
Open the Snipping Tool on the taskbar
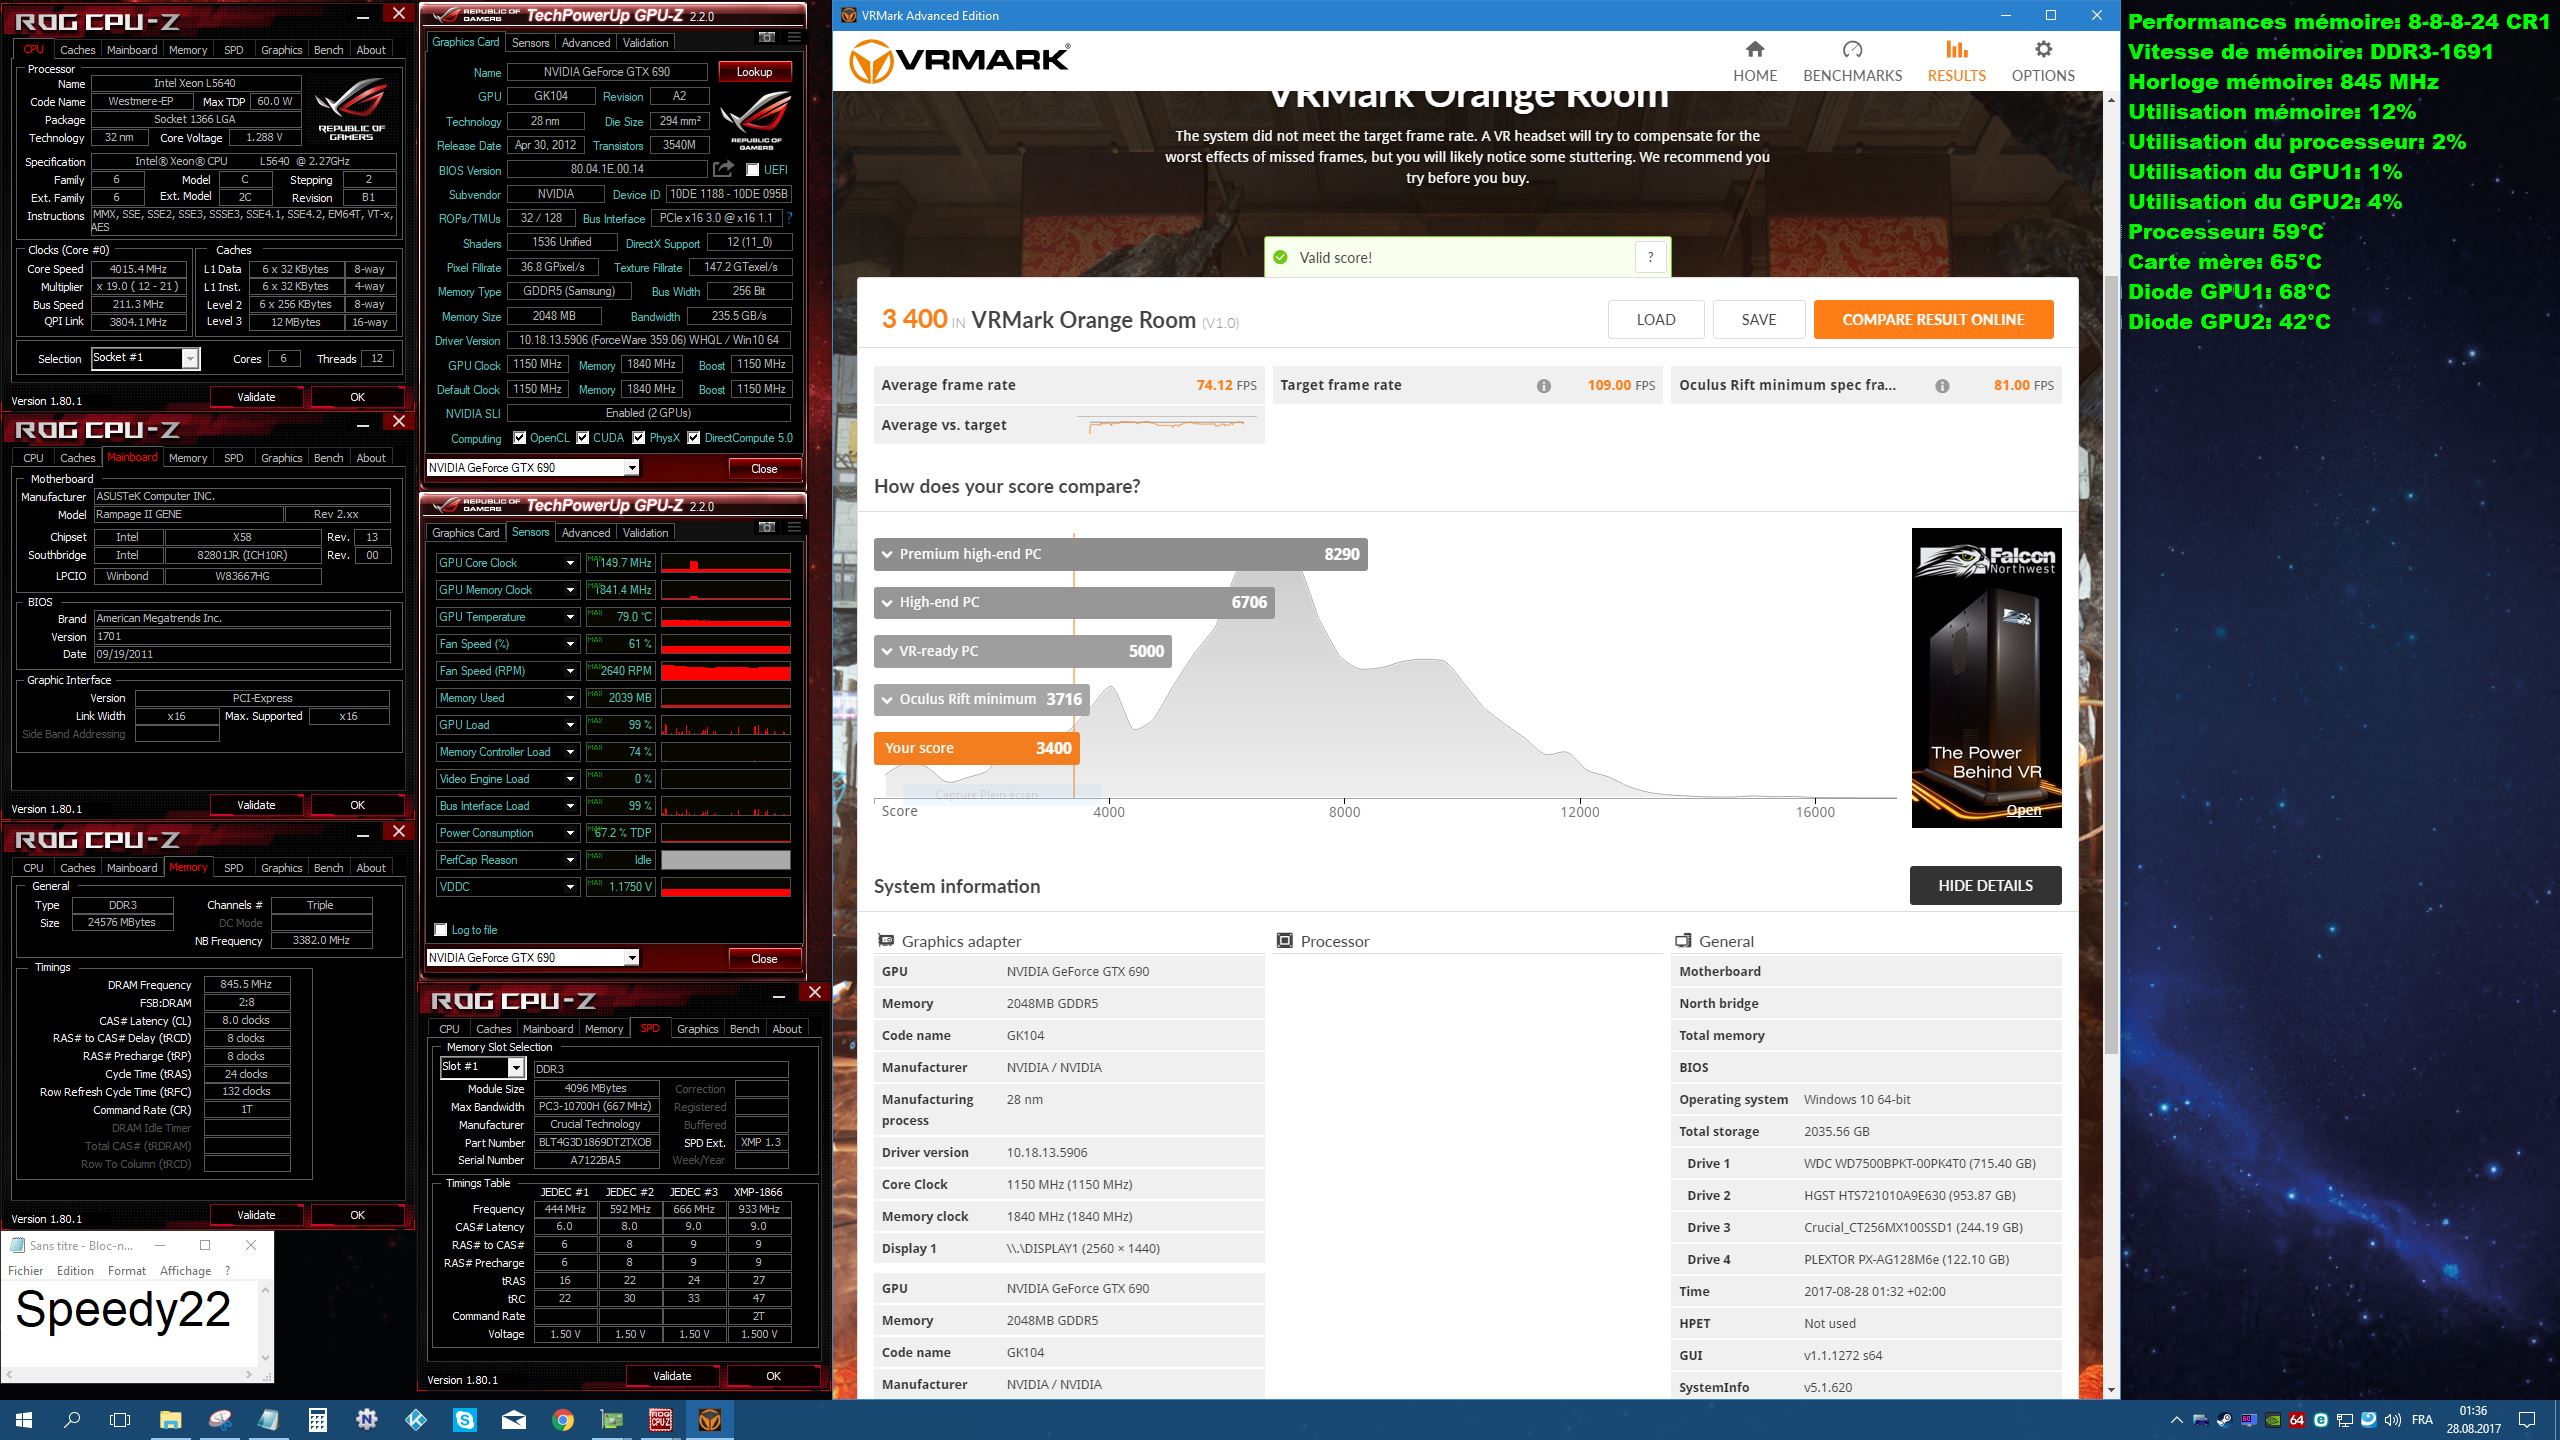[x=220, y=1420]
